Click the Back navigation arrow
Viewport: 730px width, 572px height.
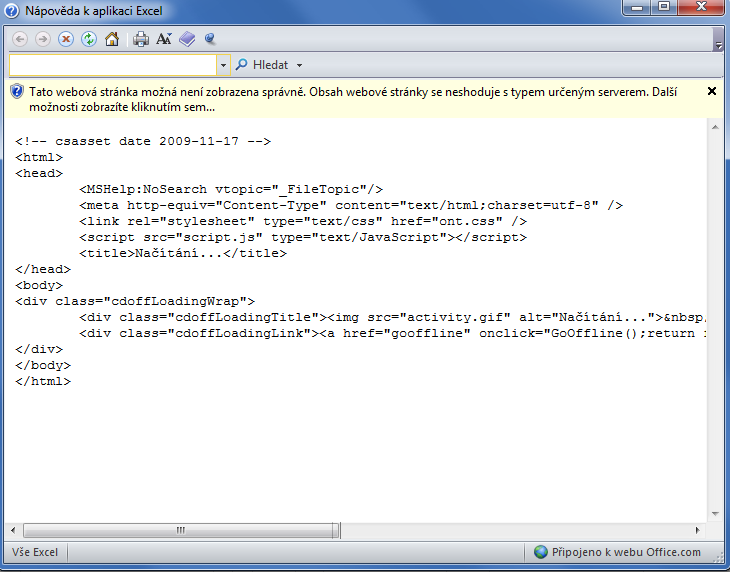click(x=20, y=39)
